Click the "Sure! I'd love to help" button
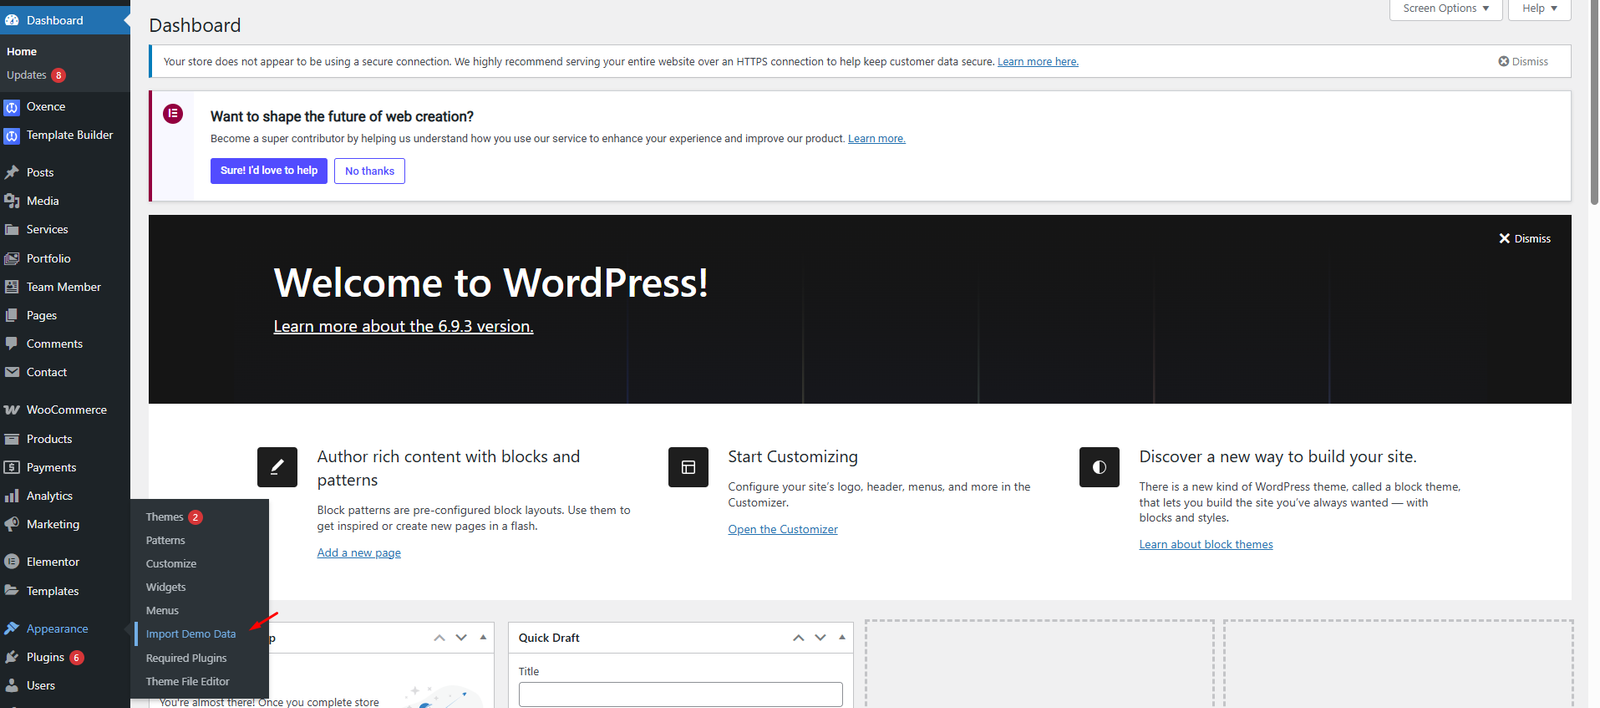 (x=269, y=171)
